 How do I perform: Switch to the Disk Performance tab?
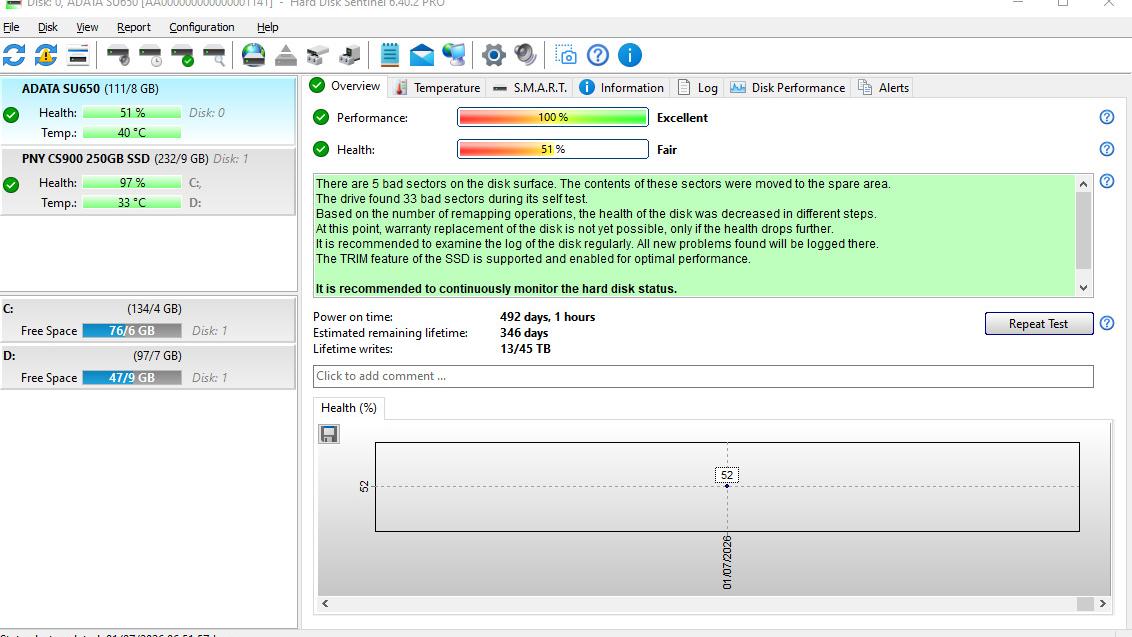[787, 87]
